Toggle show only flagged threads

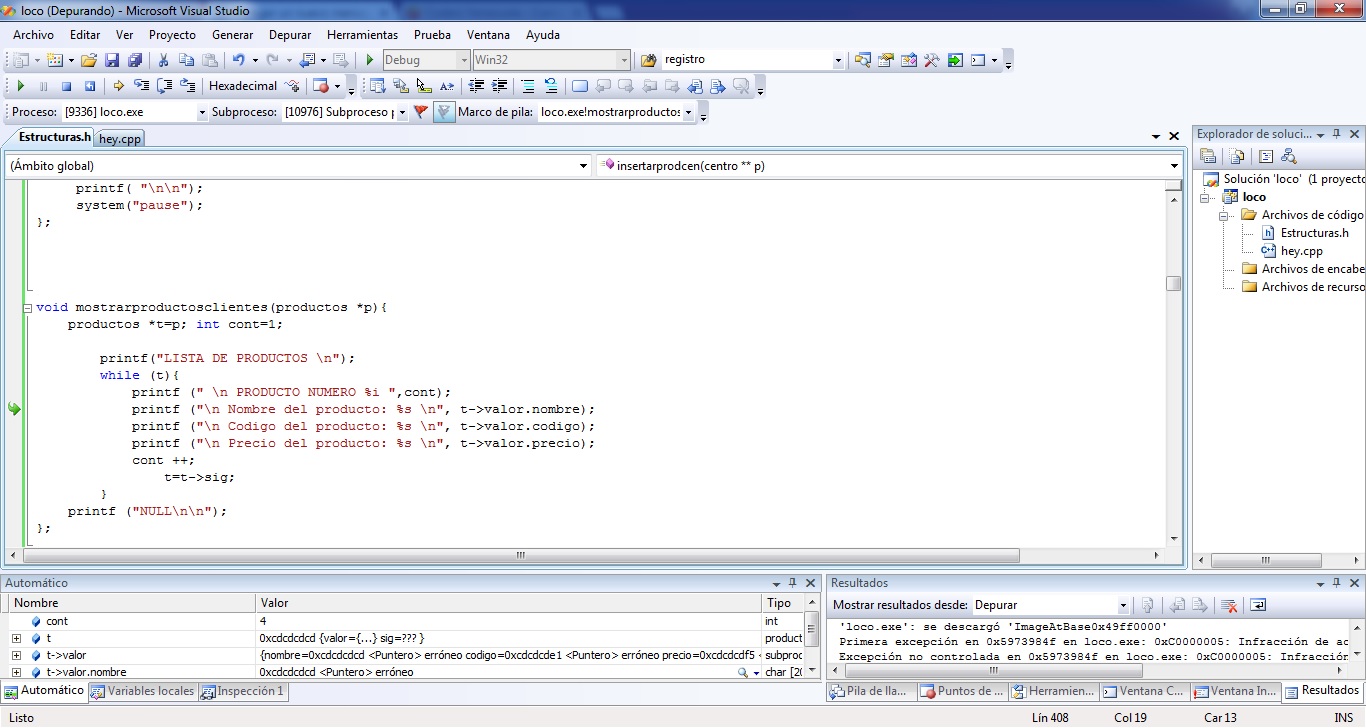click(x=444, y=112)
